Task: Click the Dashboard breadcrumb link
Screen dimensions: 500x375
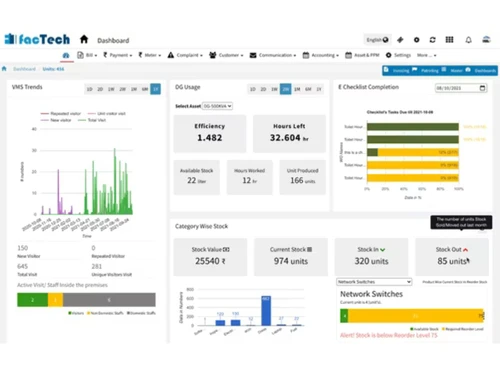Action: tap(24, 69)
